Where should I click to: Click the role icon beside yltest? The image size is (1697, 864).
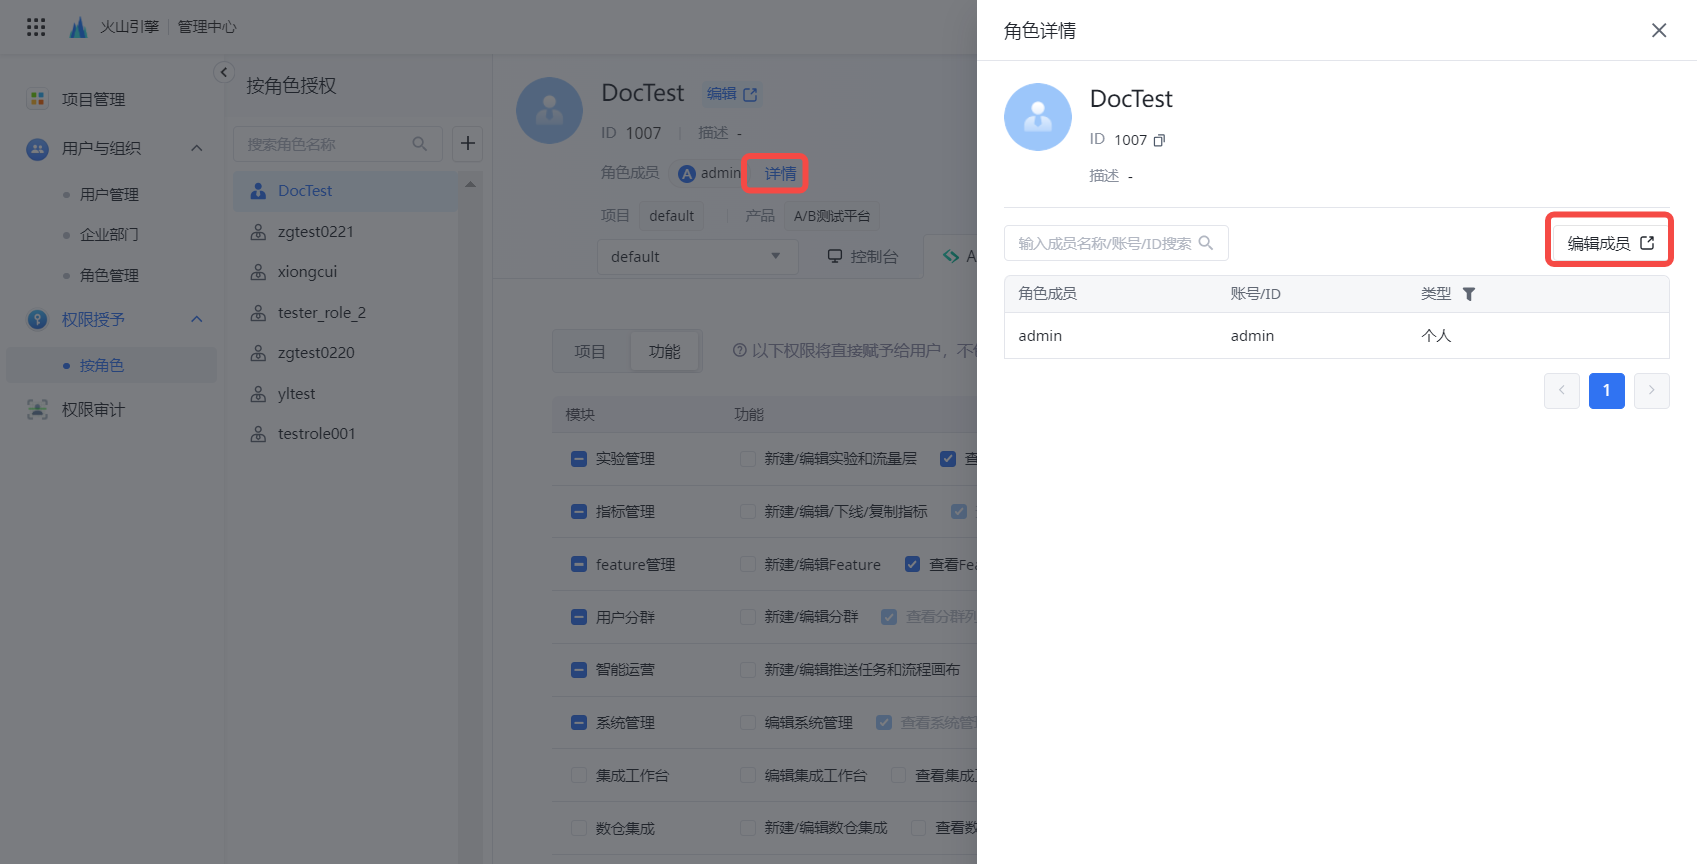(x=258, y=394)
